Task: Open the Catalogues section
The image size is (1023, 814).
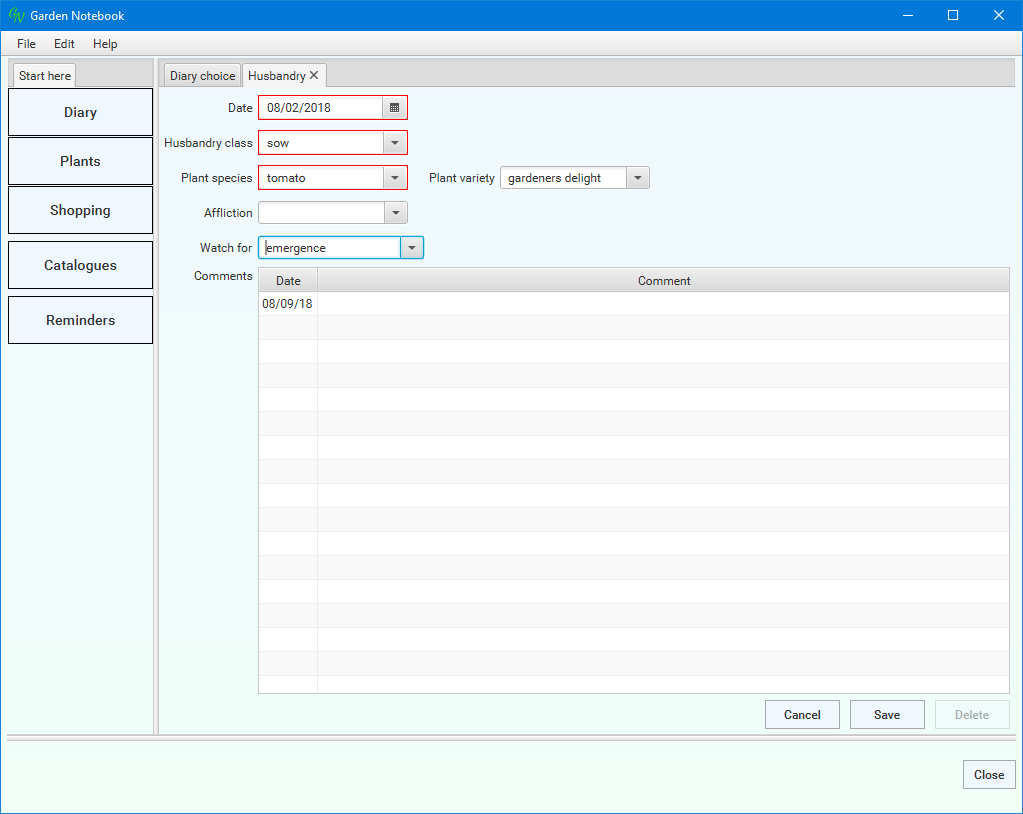Action: pyautogui.click(x=80, y=265)
